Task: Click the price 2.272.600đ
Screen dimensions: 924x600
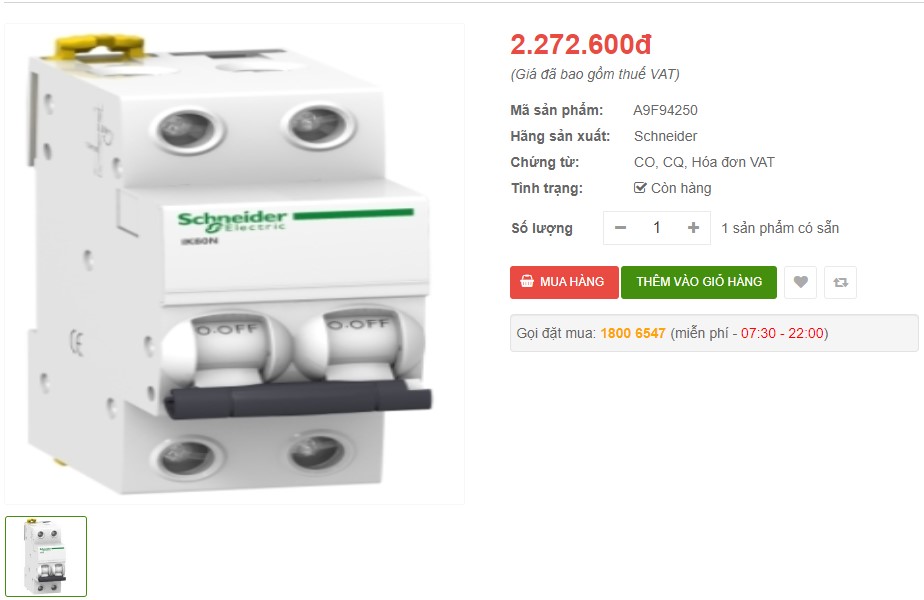Action: 580,45
